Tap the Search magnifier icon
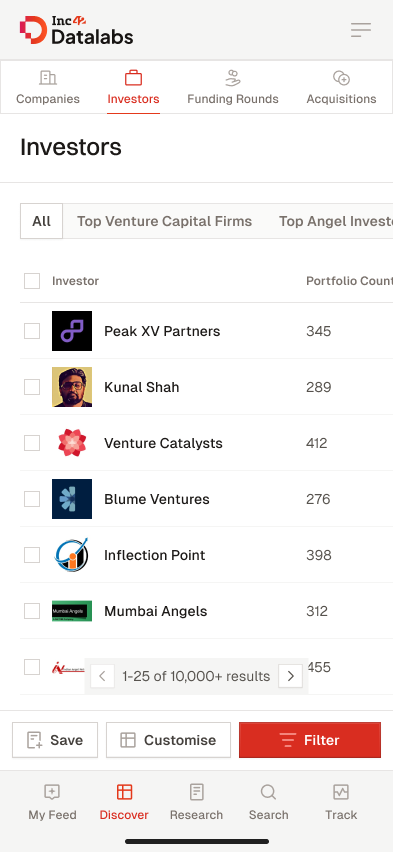This screenshot has height=852, width=393. 269,792
